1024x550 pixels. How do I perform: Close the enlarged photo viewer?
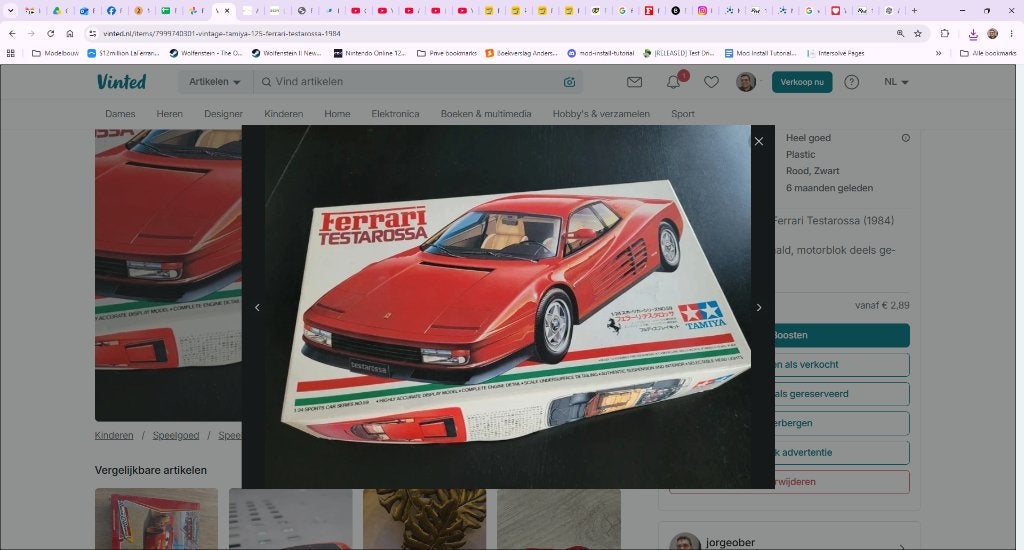pyautogui.click(x=758, y=141)
